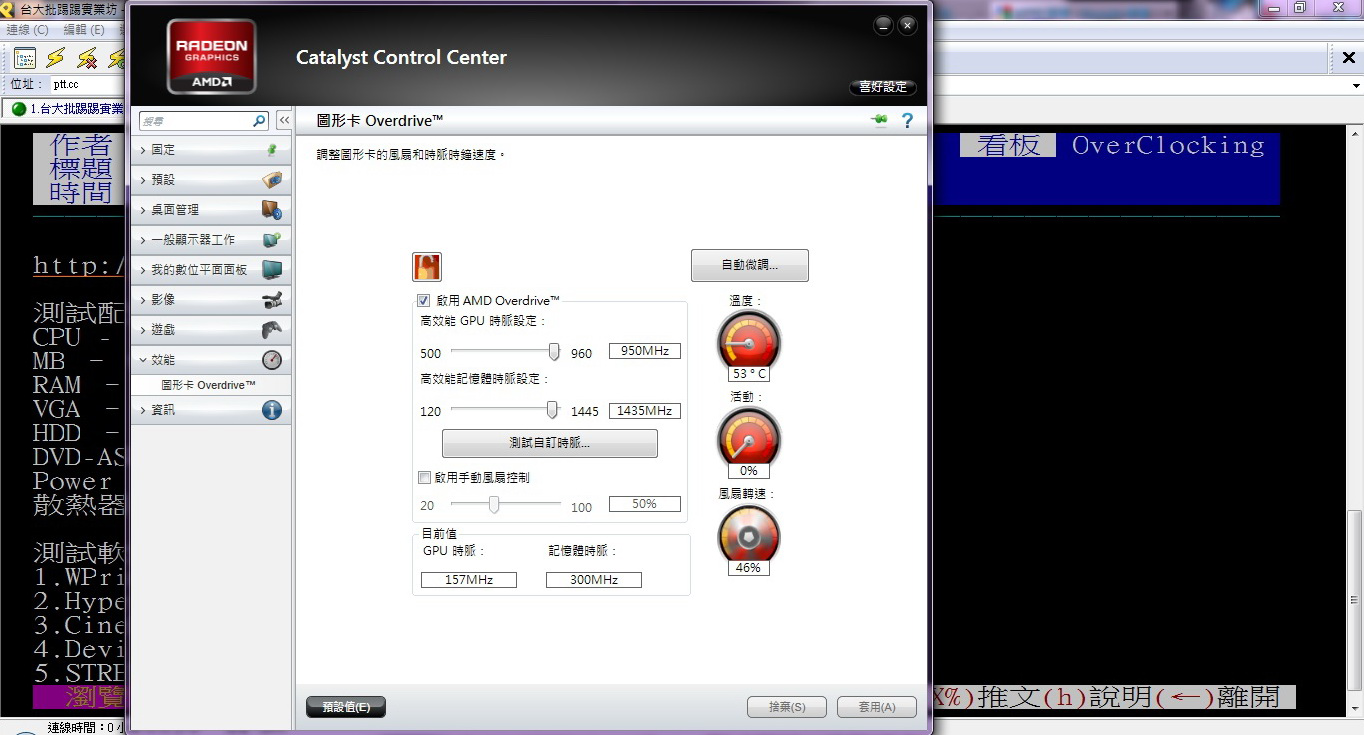
Task: Click the 捨棄(S) discard button
Action: click(x=787, y=707)
